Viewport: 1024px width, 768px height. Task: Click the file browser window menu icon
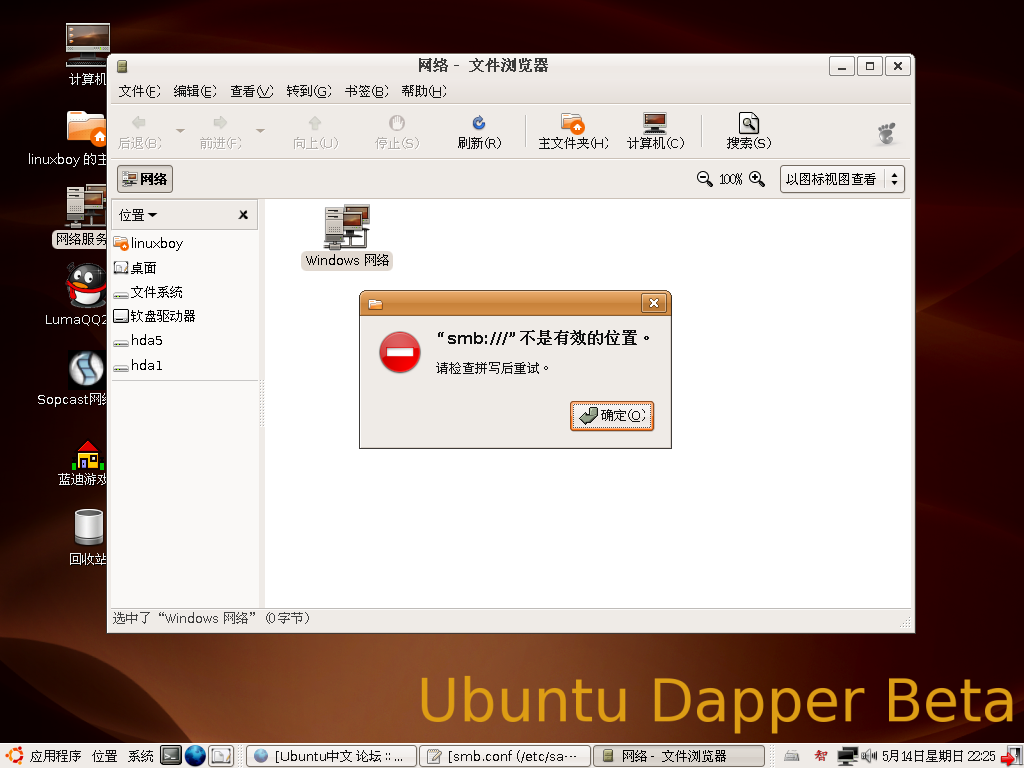[x=122, y=66]
